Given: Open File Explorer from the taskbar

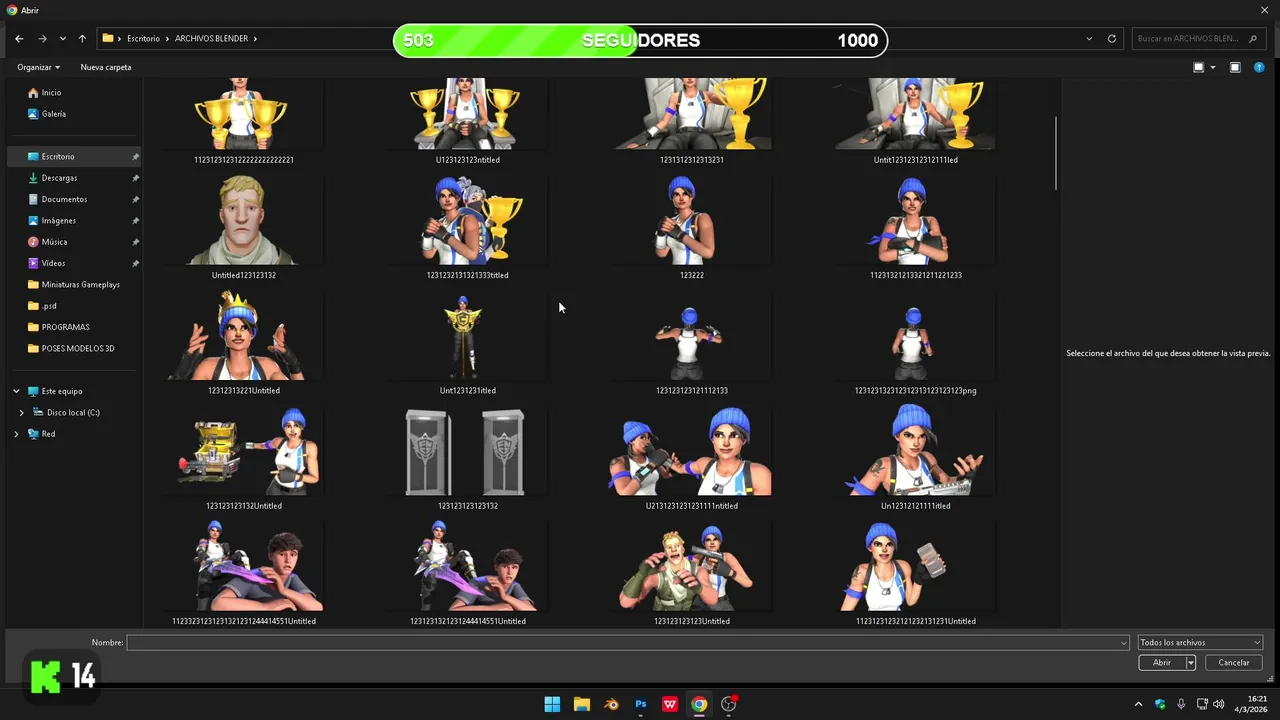Looking at the screenshot, I should 581,704.
